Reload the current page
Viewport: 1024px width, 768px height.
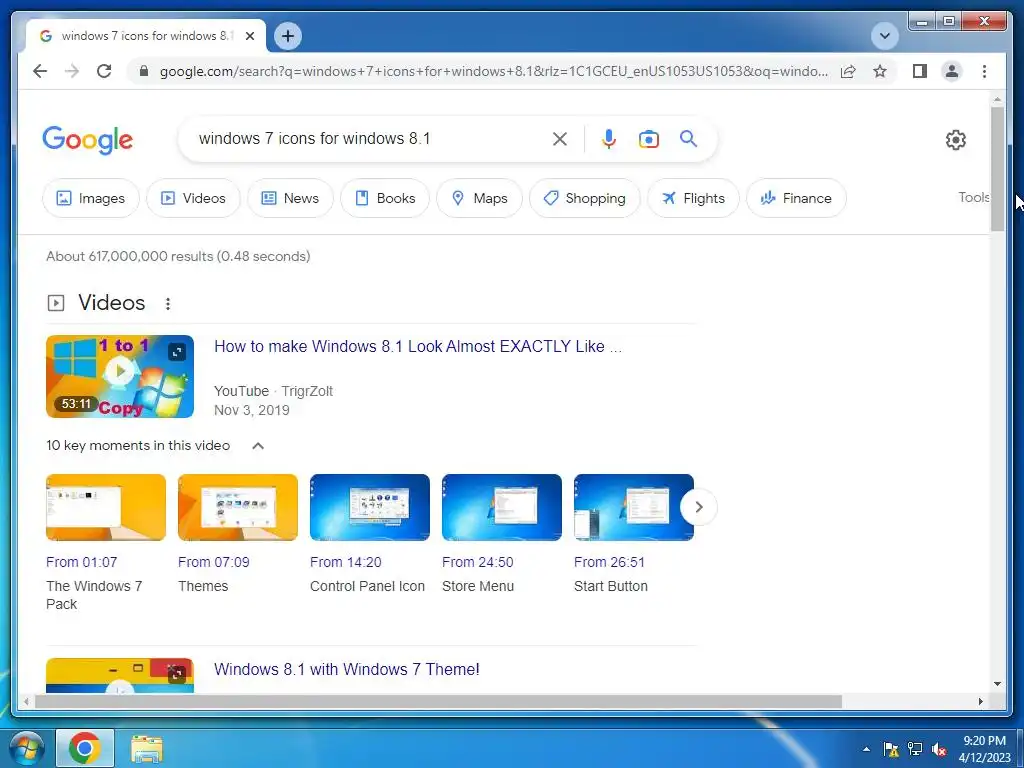pos(104,71)
